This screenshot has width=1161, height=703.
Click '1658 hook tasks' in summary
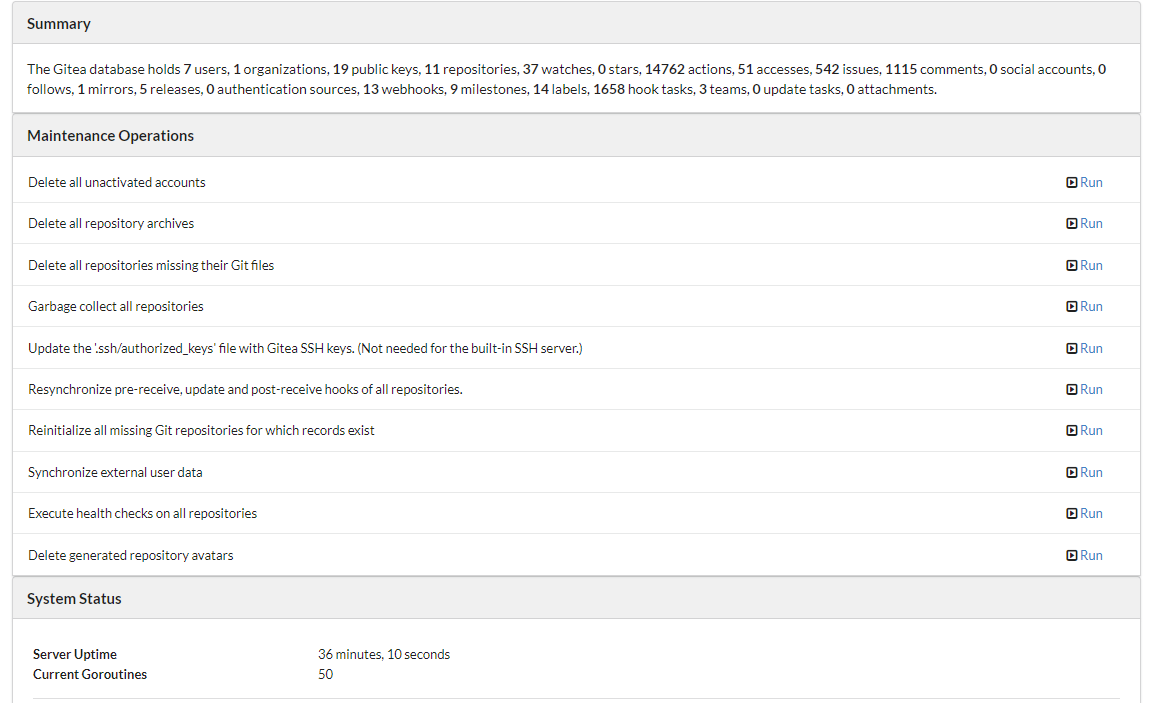643,89
